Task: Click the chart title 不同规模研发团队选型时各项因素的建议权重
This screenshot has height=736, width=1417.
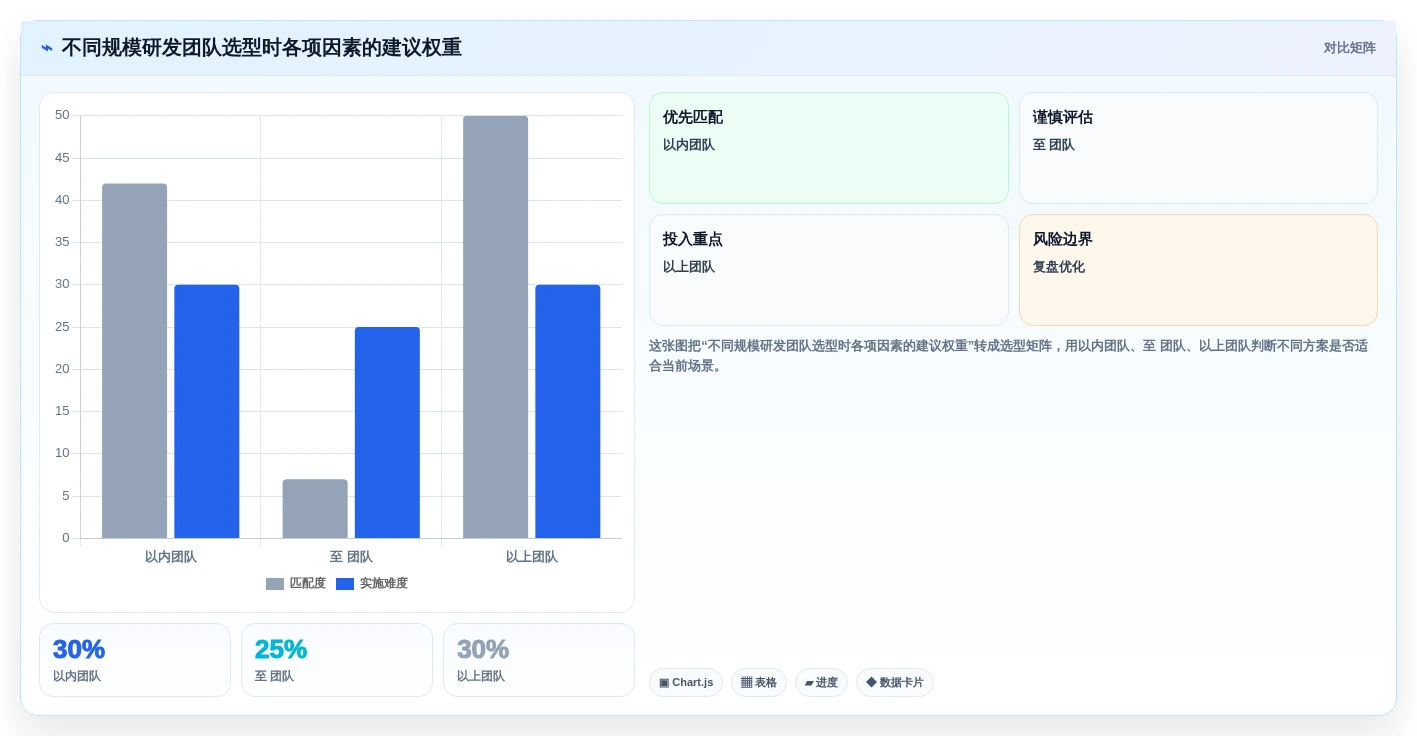Action: [x=262, y=48]
